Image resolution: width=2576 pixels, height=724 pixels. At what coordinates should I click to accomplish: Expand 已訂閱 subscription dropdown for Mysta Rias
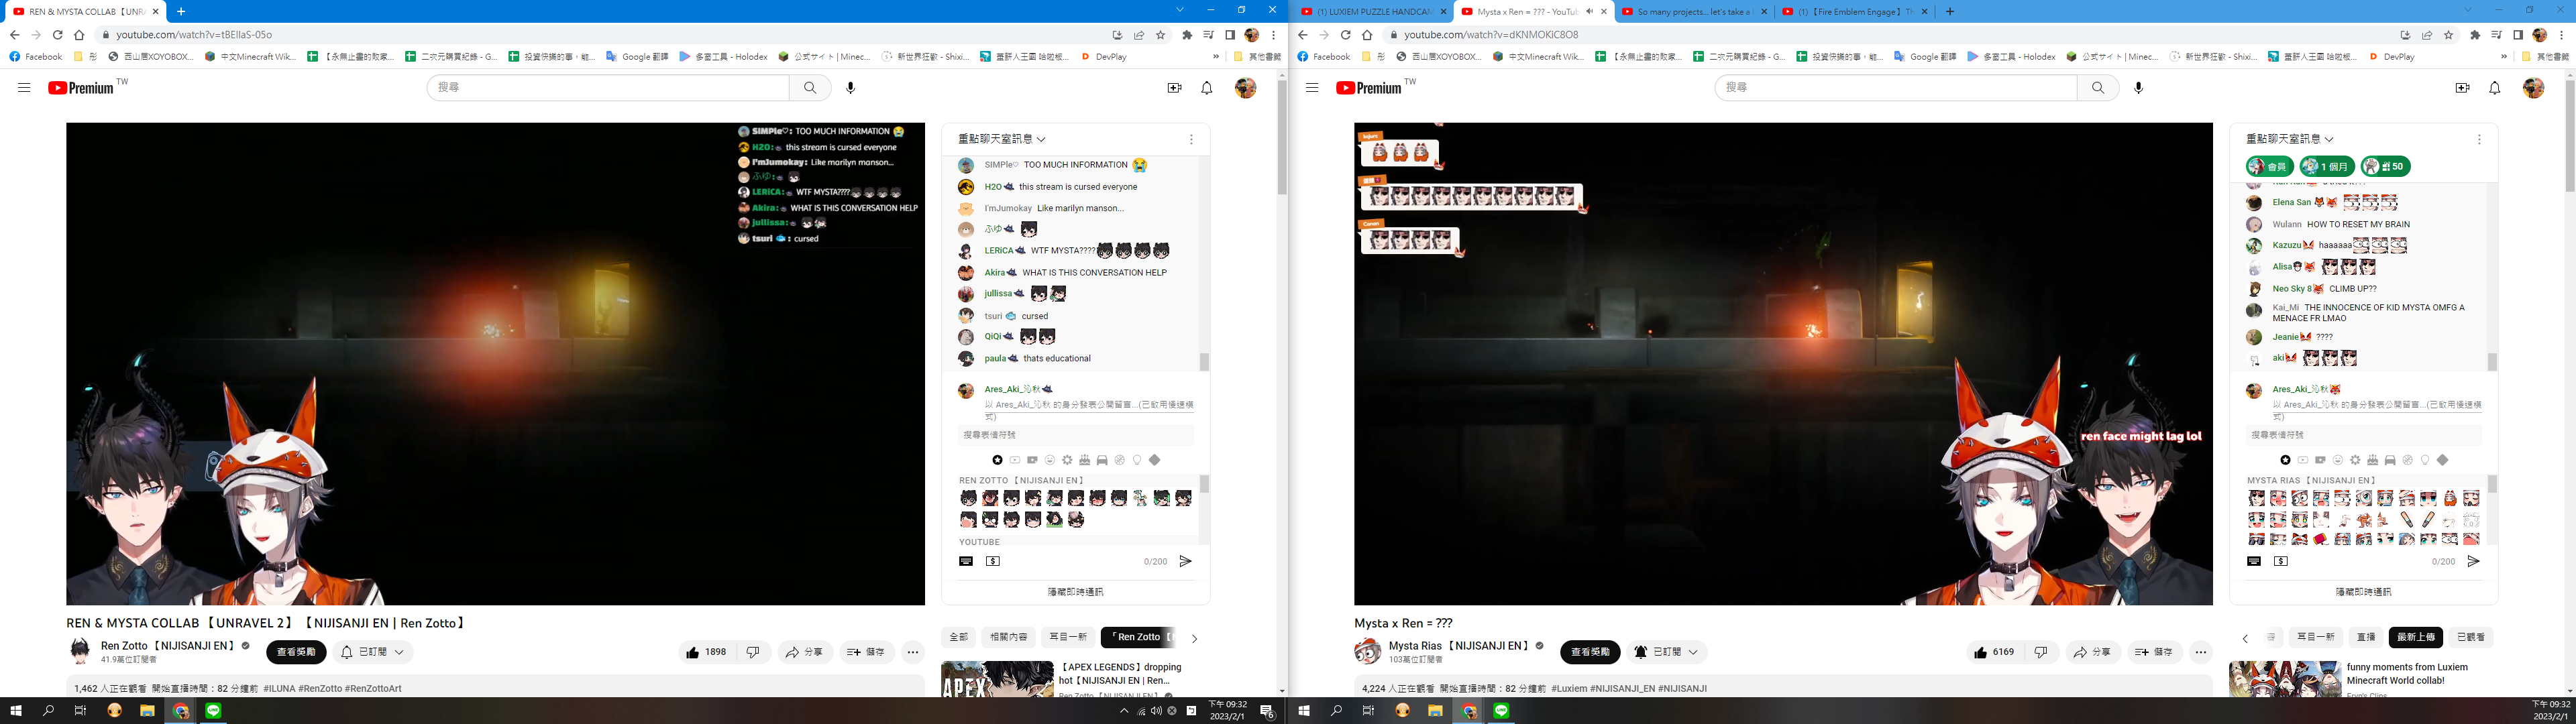click(x=1666, y=652)
